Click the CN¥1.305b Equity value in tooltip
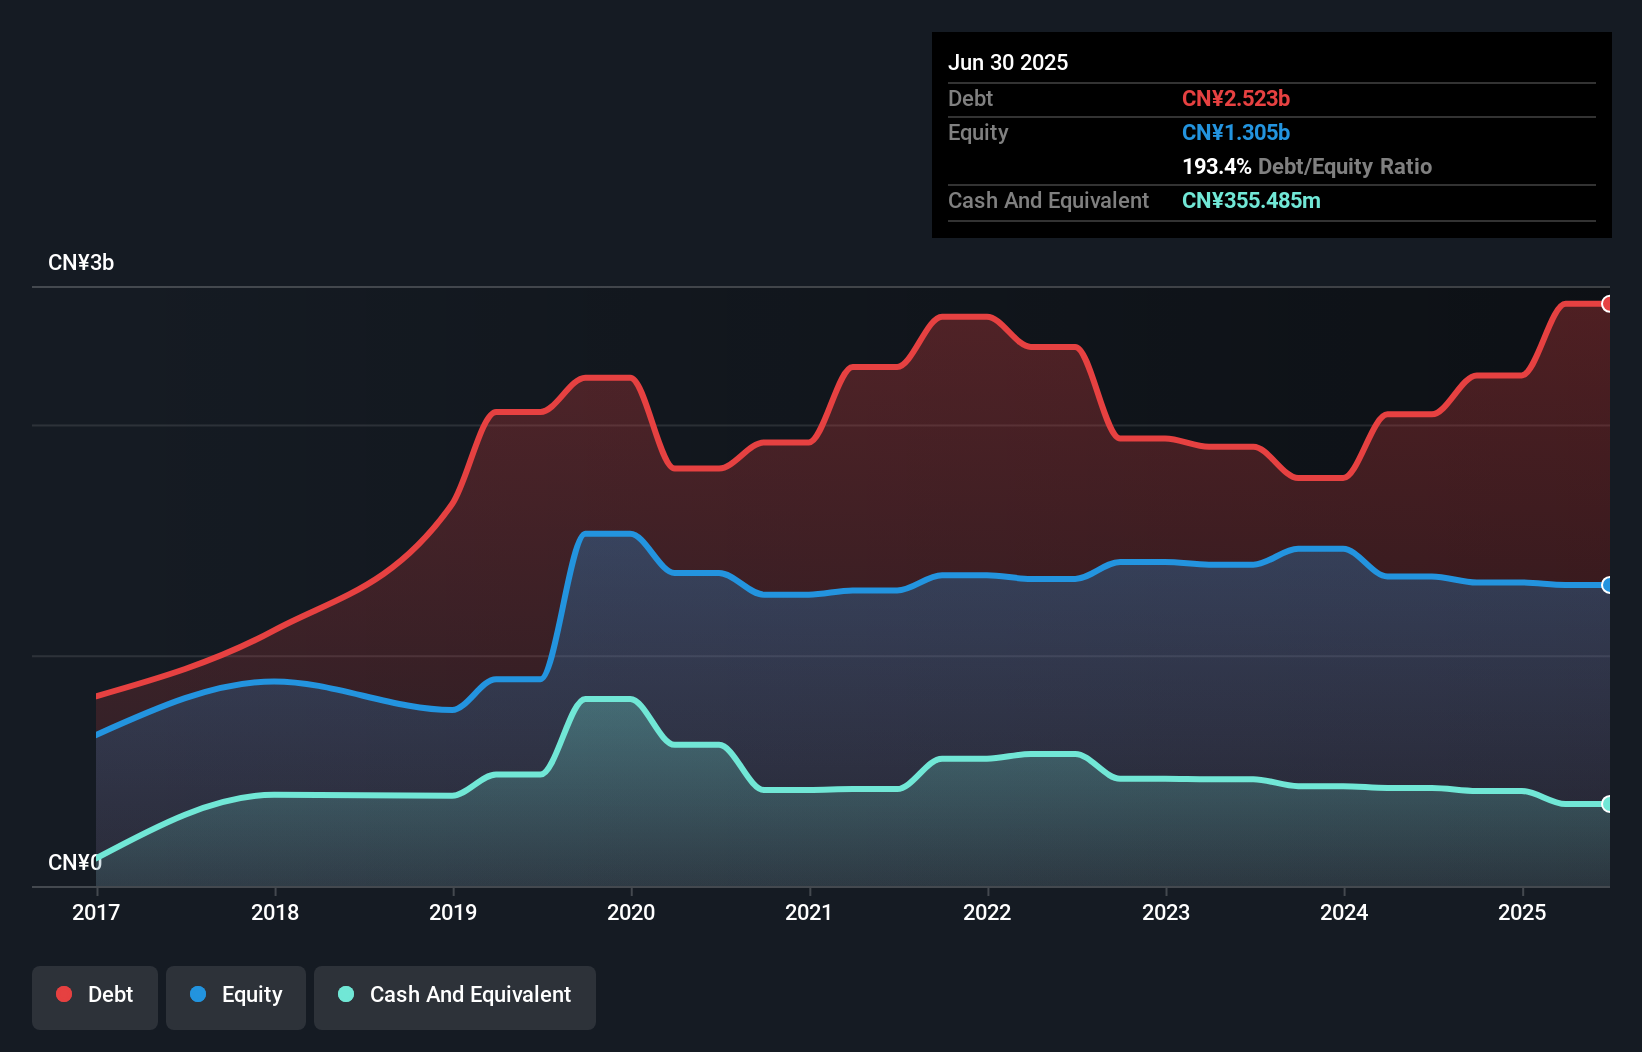Screen dimensions: 1642x1052 click(x=1236, y=132)
